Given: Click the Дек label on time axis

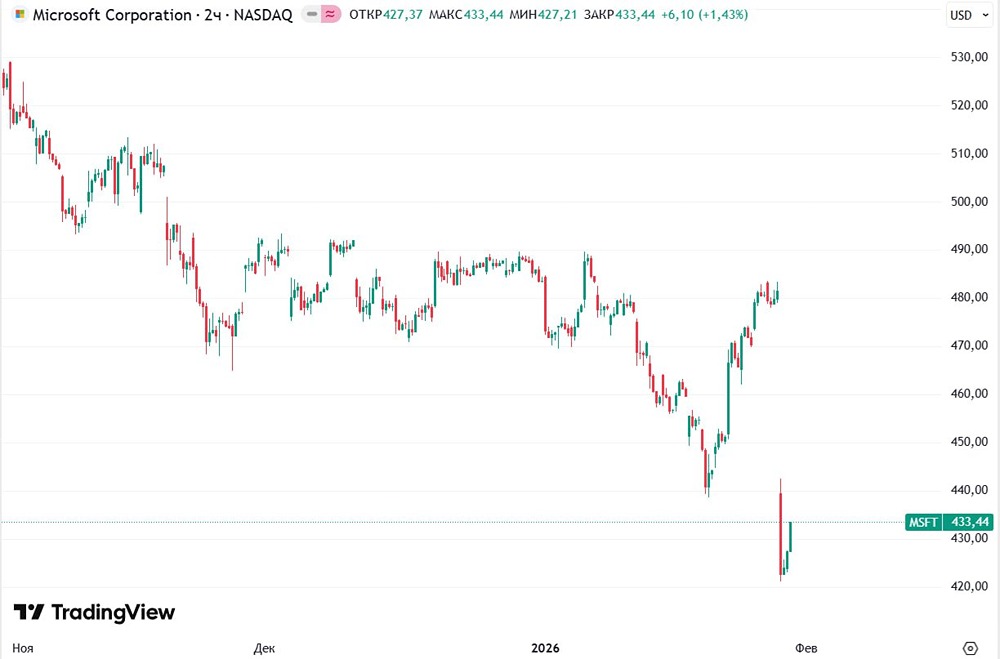Looking at the screenshot, I should point(264,648).
